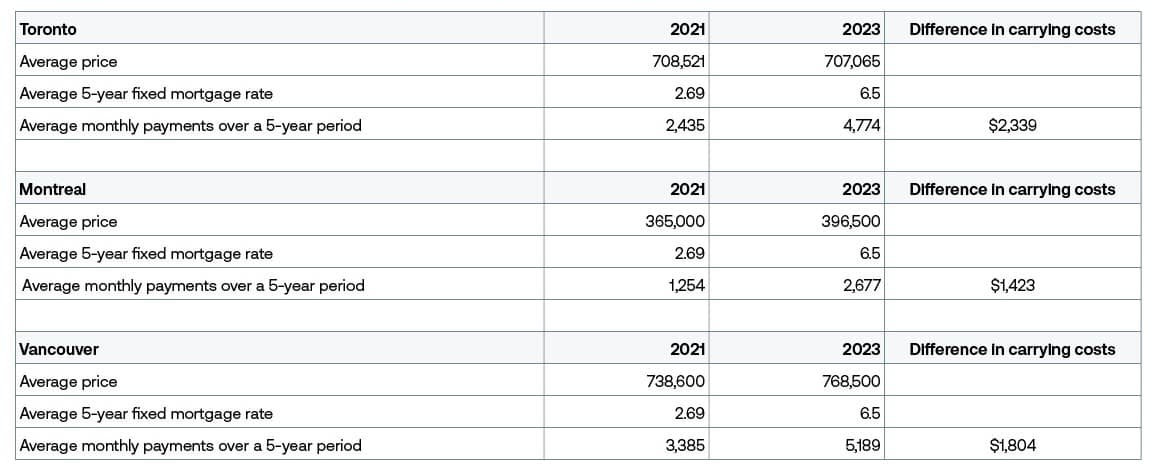
Task: Select the 3,385 monthly payment cell
Action: coord(685,446)
